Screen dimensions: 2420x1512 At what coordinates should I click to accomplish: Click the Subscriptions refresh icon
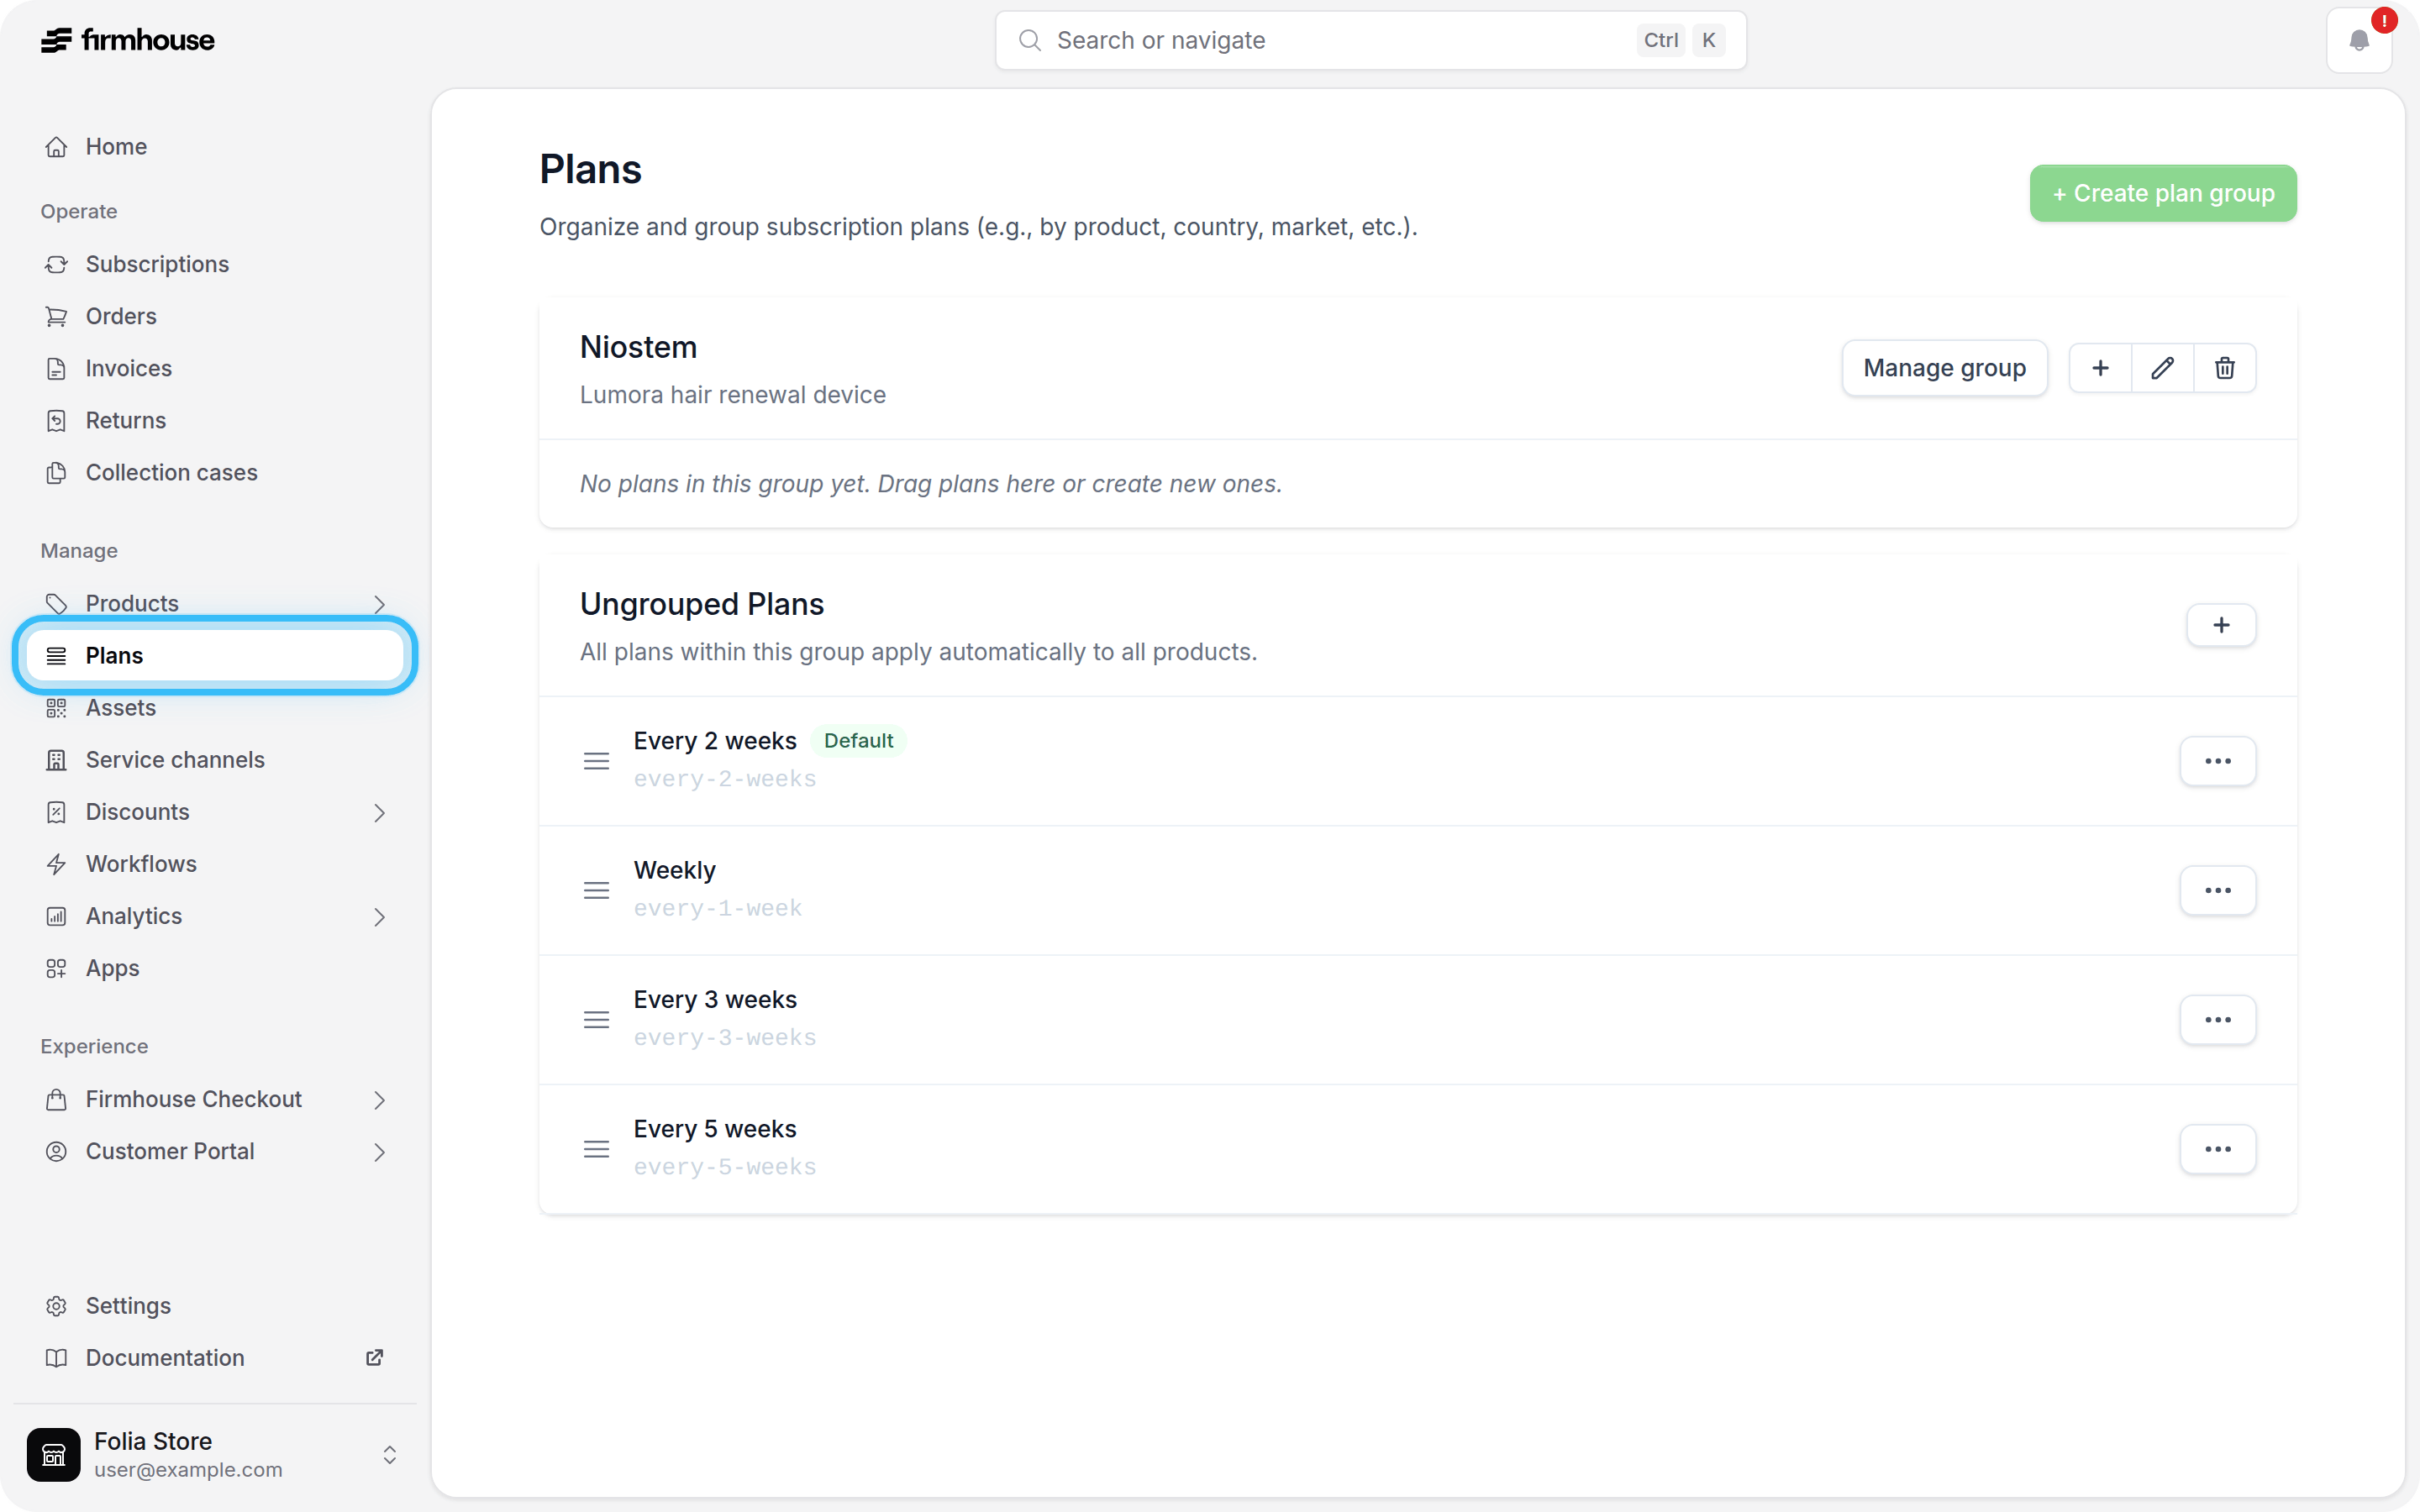coord(56,264)
